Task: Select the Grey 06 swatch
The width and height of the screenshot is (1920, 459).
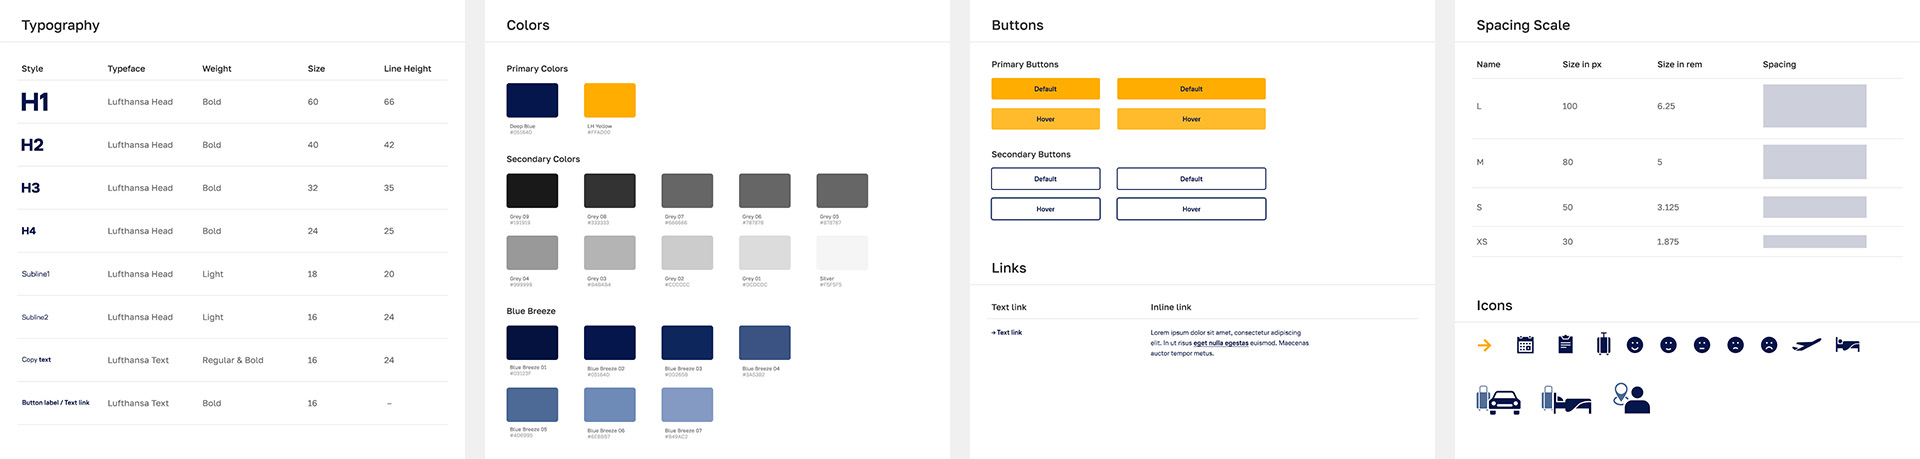Action: (765, 190)
